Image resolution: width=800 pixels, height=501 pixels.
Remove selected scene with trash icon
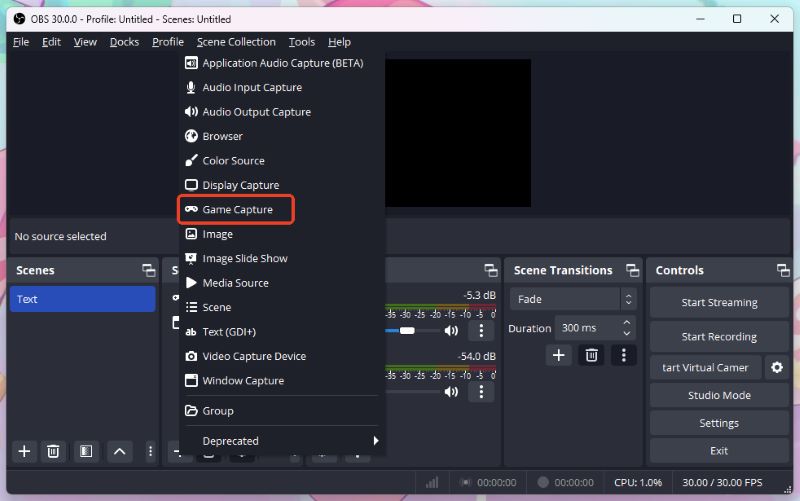pos(53,452)
